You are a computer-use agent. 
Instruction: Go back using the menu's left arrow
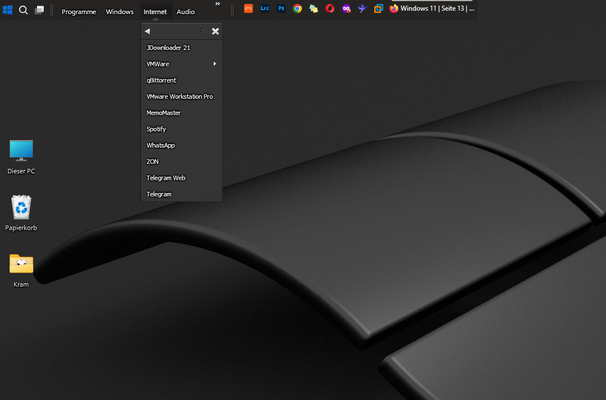tap(148, 31)
